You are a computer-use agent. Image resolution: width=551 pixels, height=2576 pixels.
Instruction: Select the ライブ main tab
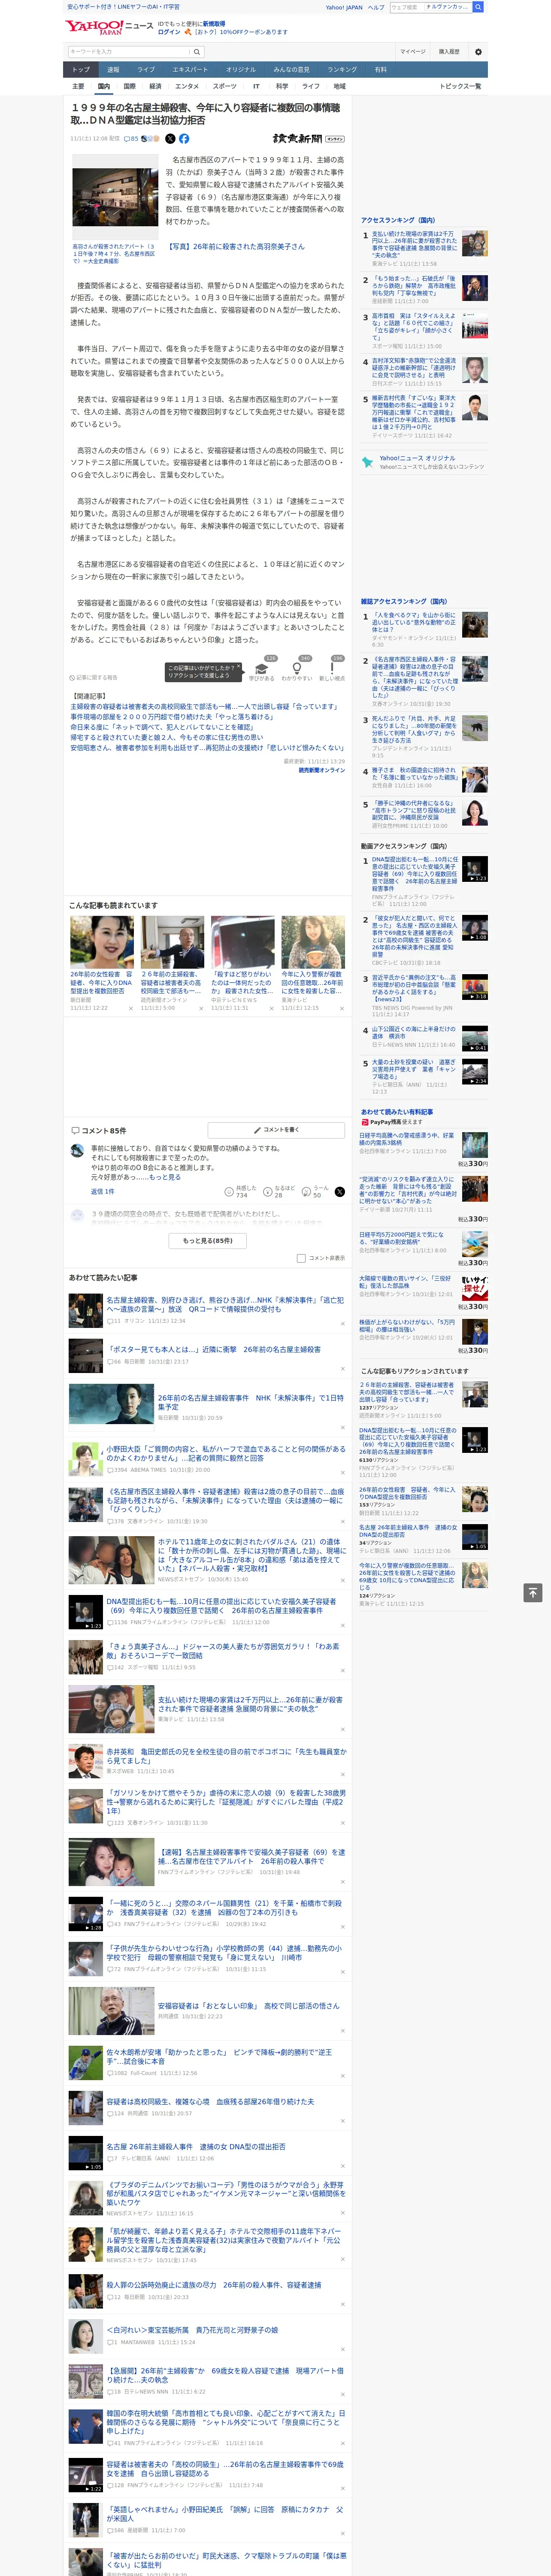pyautogui.click(x=146, y=69)
